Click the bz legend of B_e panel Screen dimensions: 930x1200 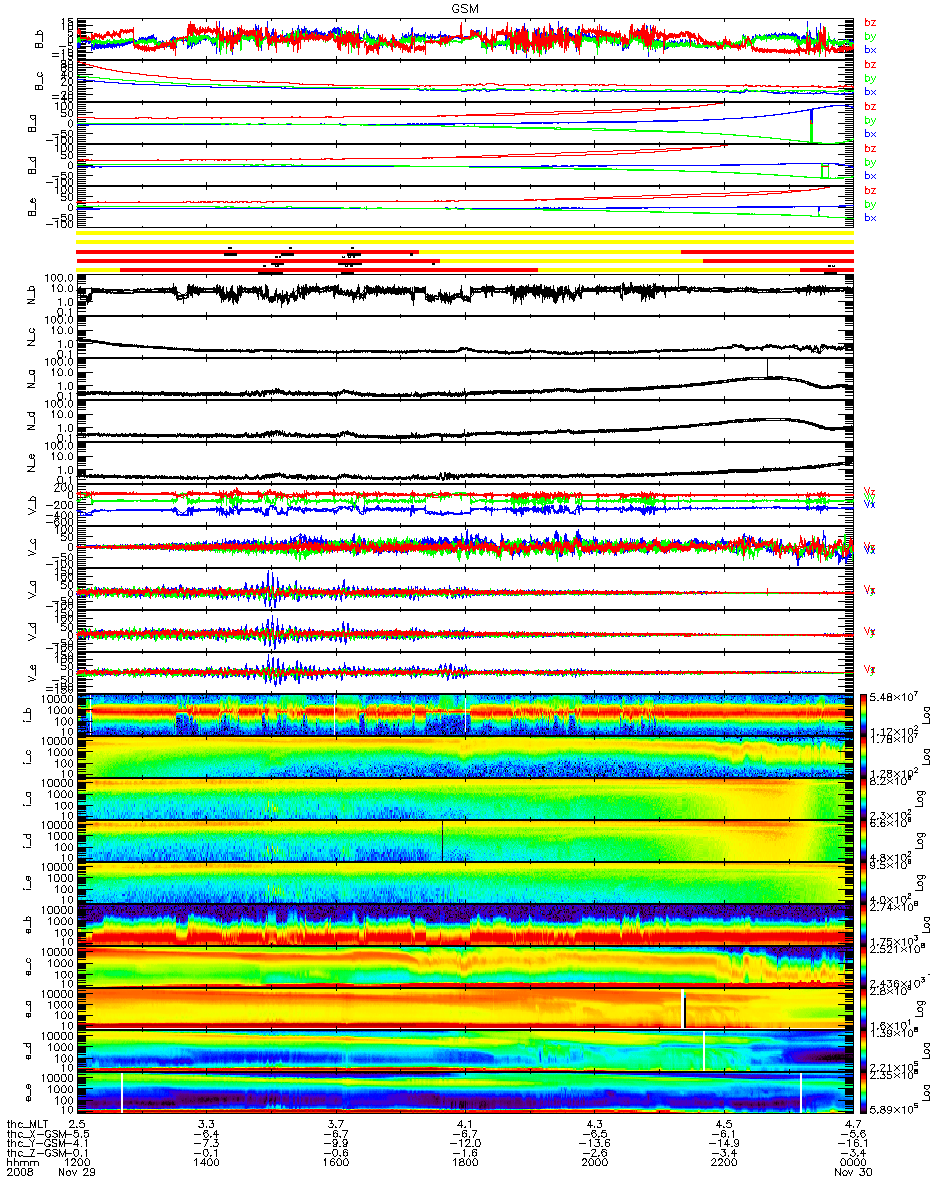870,190
